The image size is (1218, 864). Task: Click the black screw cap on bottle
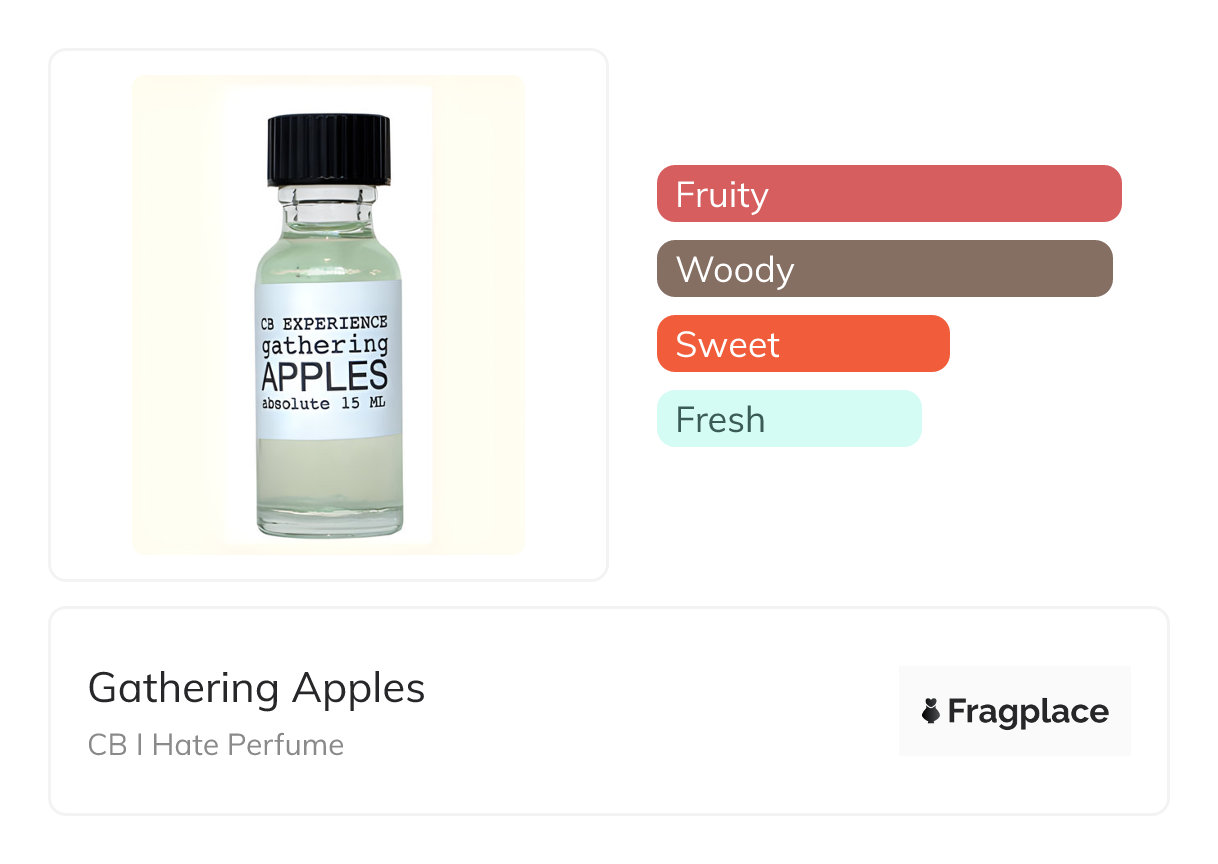[x=328, y=150]
